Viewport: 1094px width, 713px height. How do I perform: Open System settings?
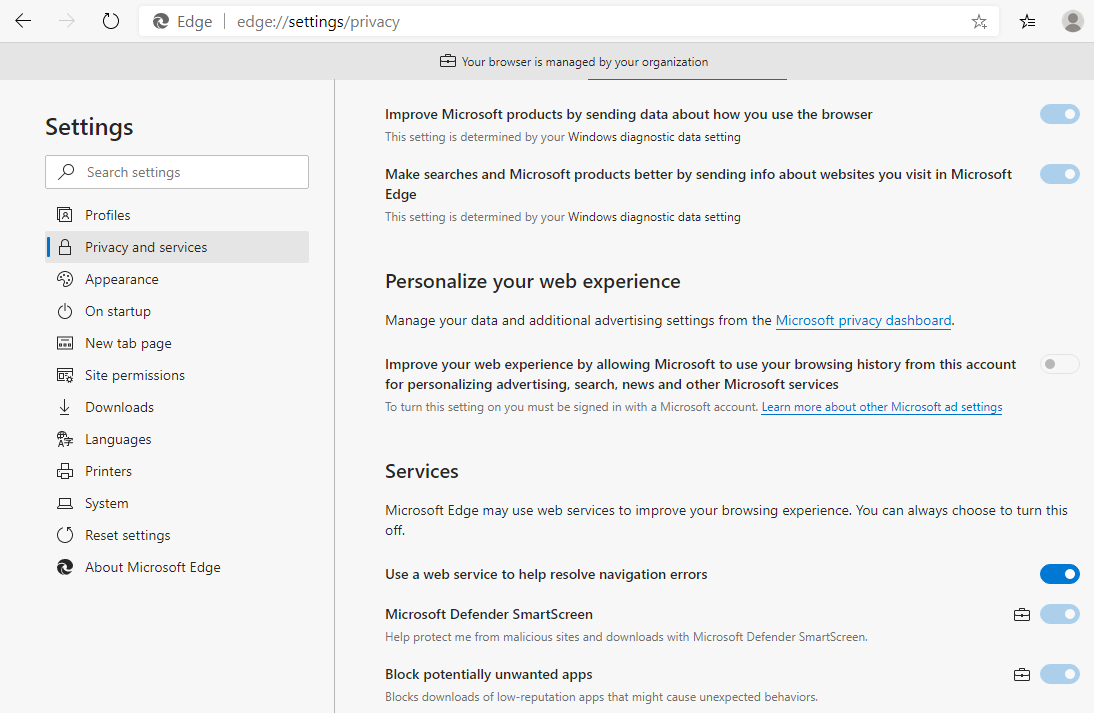[177, 504]
